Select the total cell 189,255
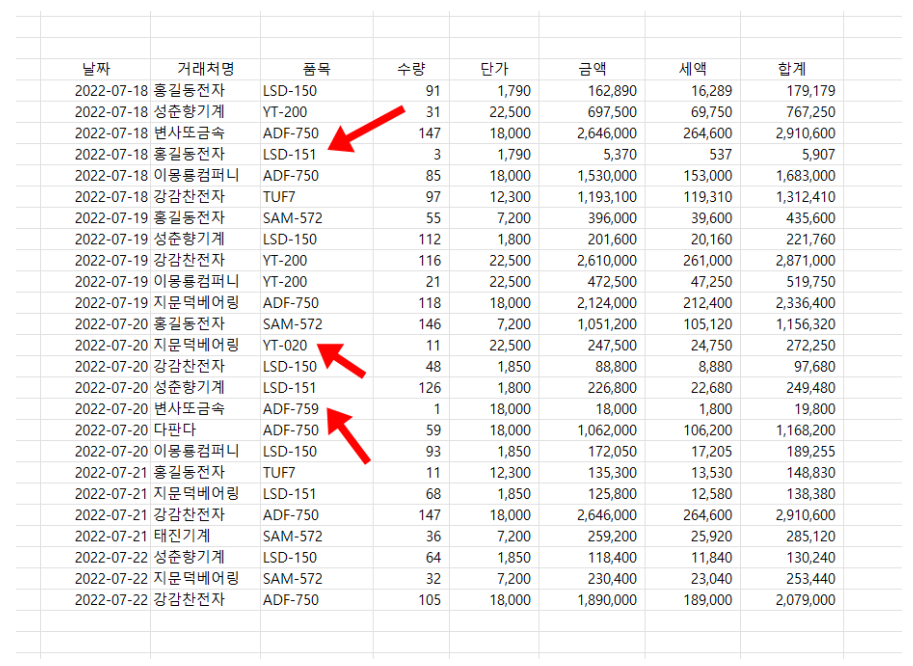This screenshot has height=666, width=913. pyautogui.click(x=792, y=451)
